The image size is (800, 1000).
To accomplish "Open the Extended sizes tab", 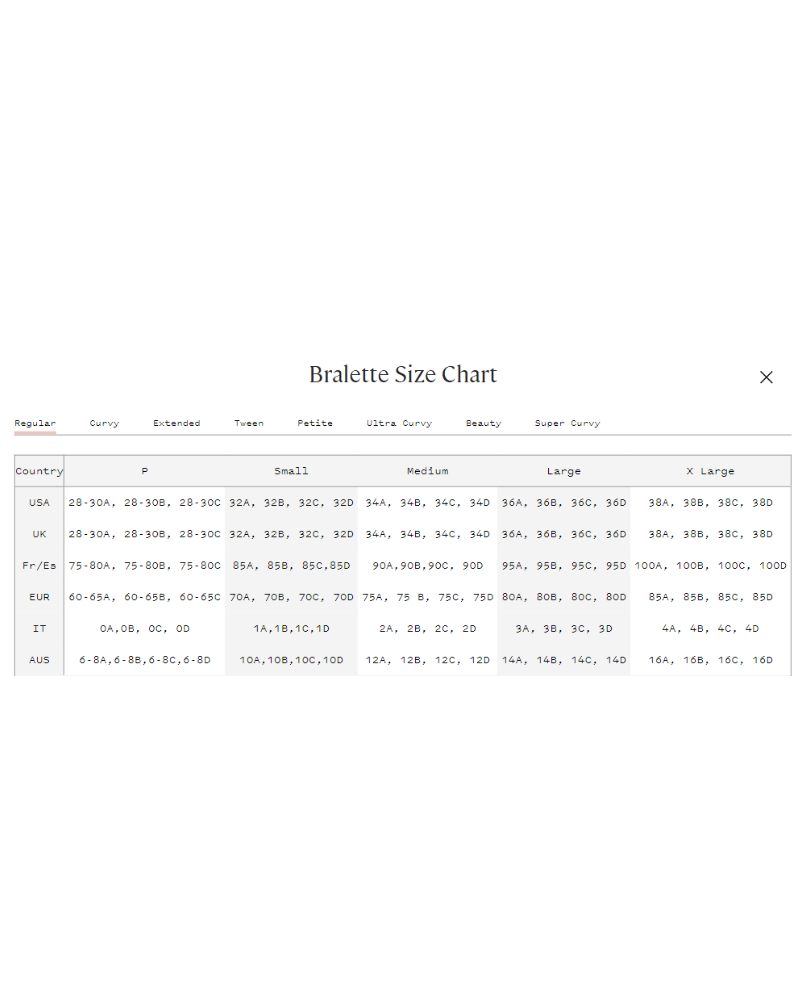I will coord(176,423).
